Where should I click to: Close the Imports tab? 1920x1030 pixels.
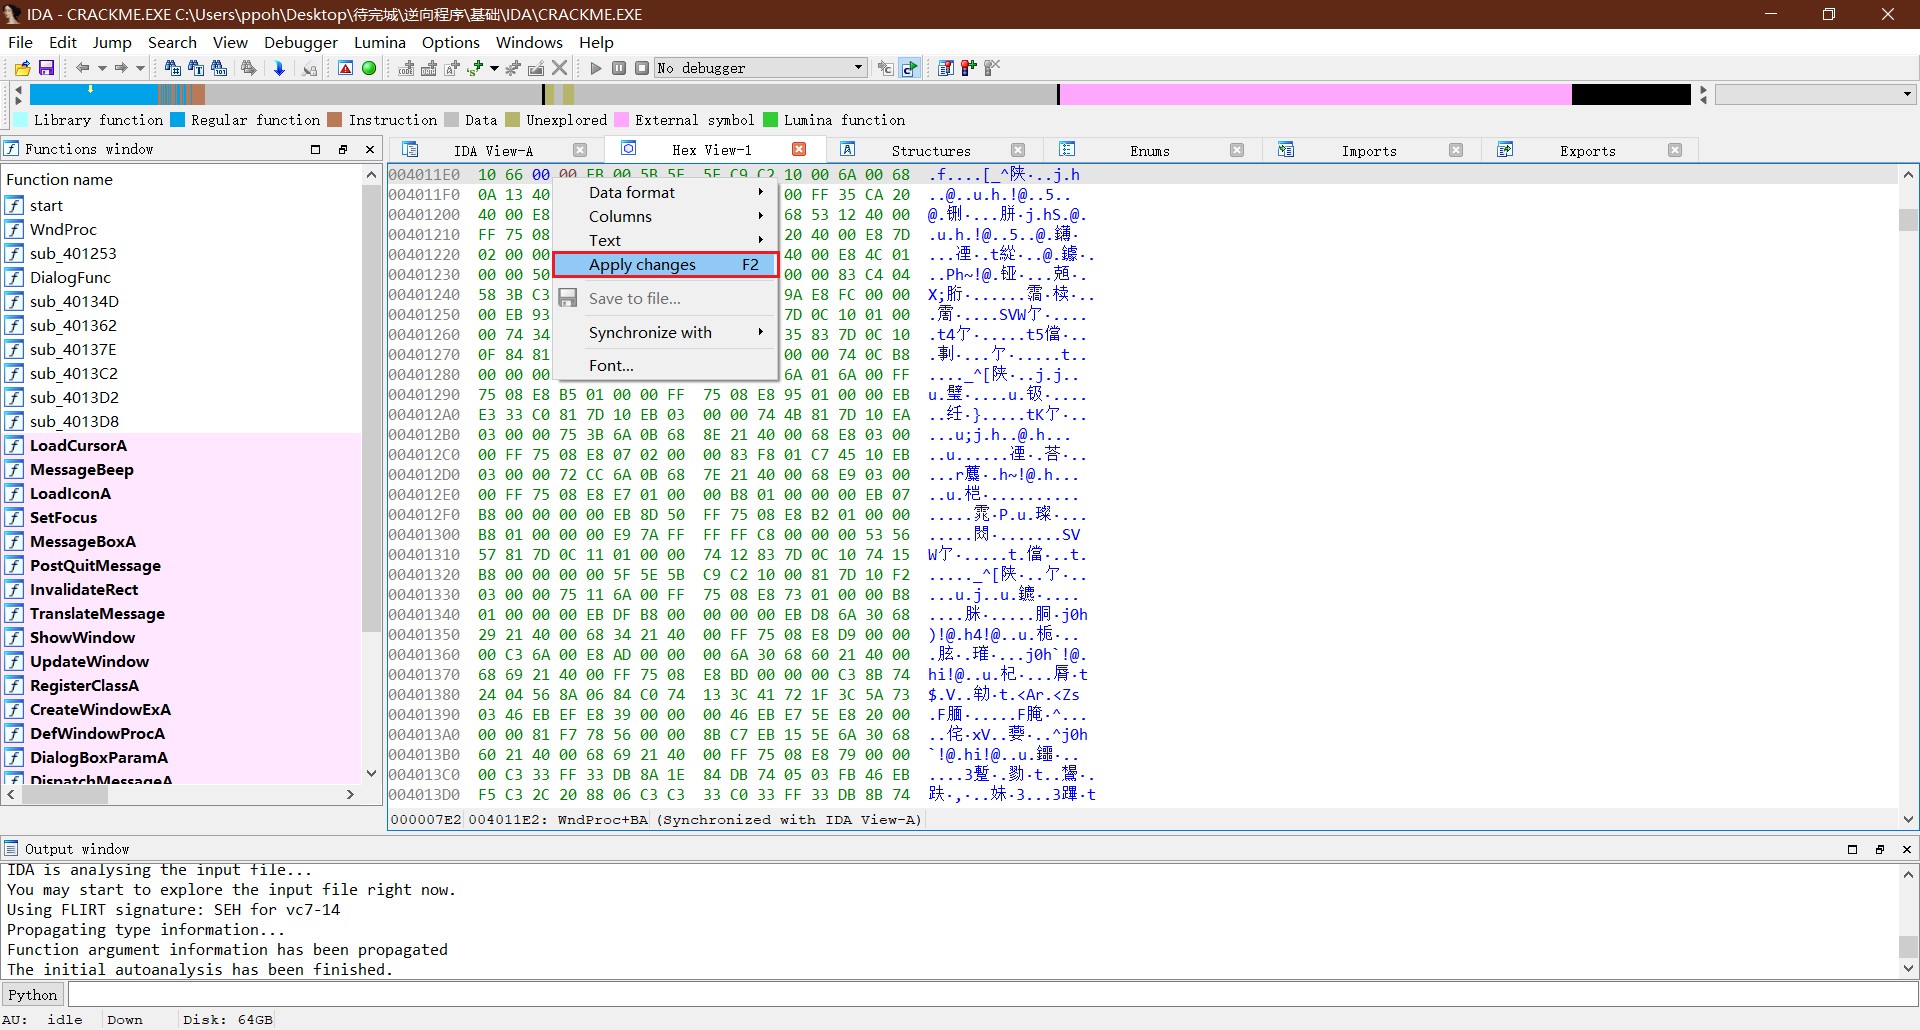(1456, 150)
